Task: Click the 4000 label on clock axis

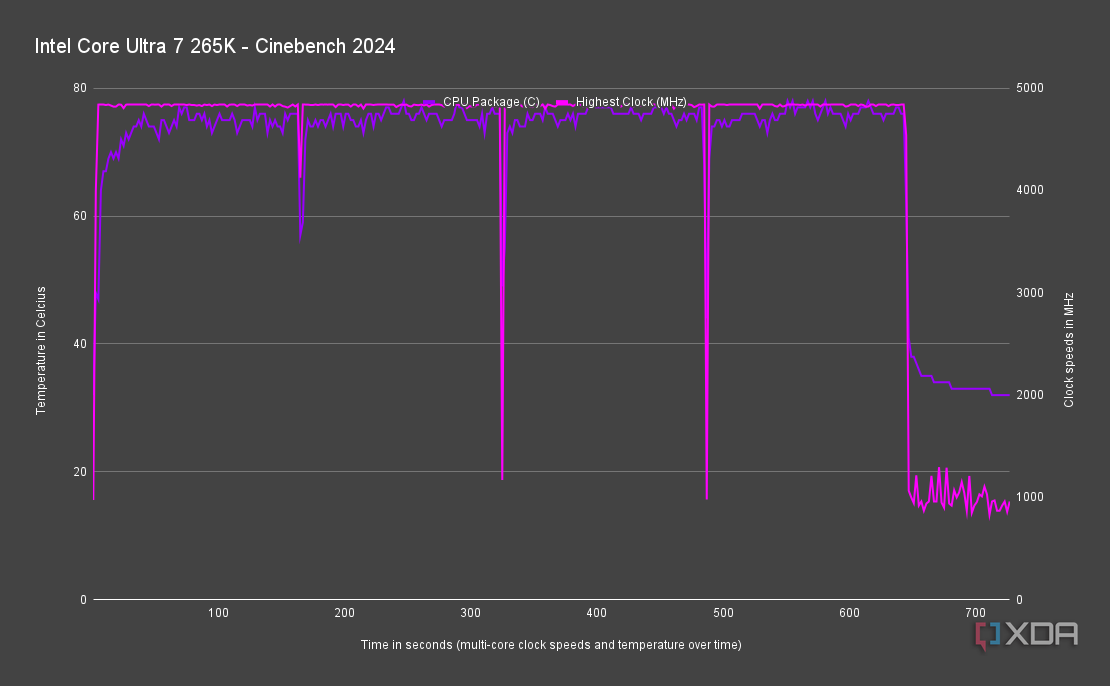Action: [1030, 190]
